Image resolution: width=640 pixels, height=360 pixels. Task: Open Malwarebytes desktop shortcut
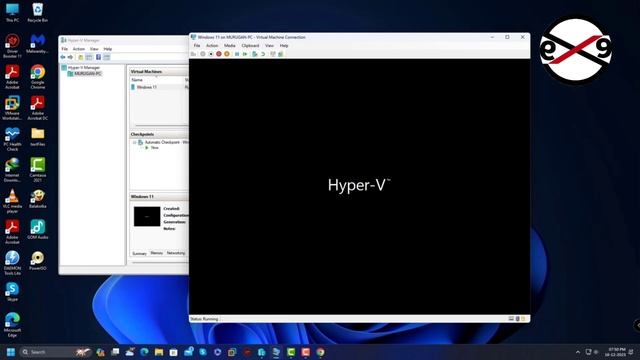[38, 44]
